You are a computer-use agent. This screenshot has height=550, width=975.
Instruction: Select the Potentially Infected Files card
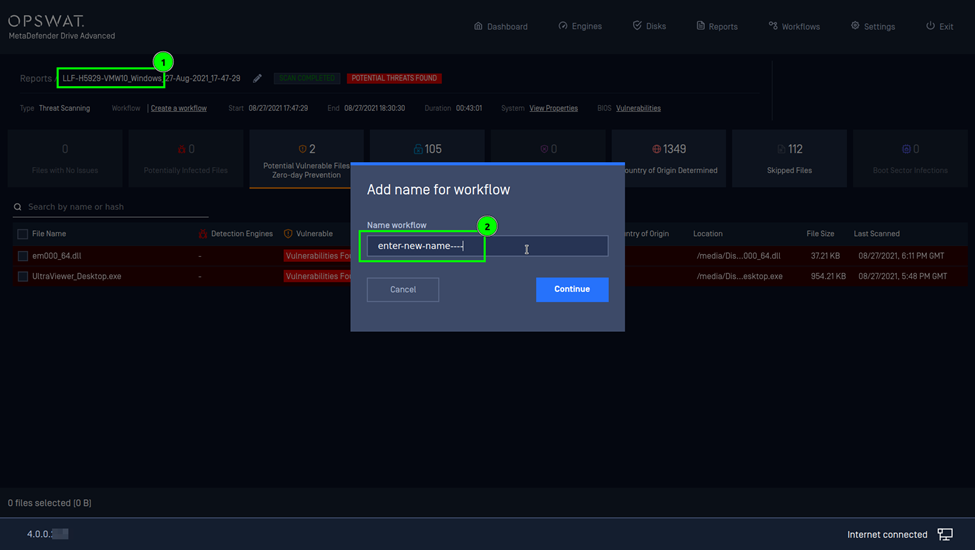[186, 158]
